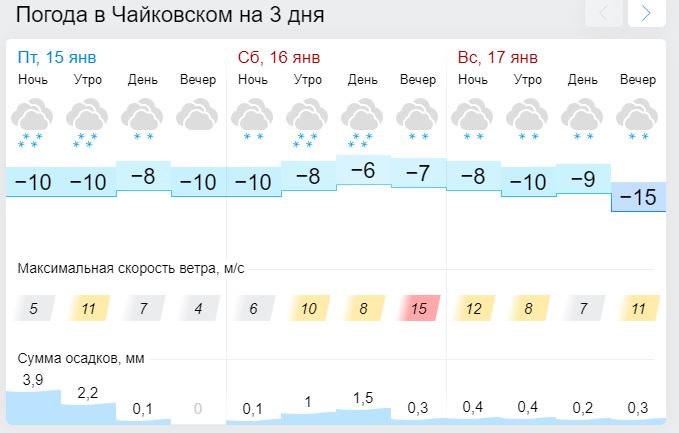Click Sunday evening snow cloud icon
Viewport: 679px width, 433px height.
coord(637,120)
